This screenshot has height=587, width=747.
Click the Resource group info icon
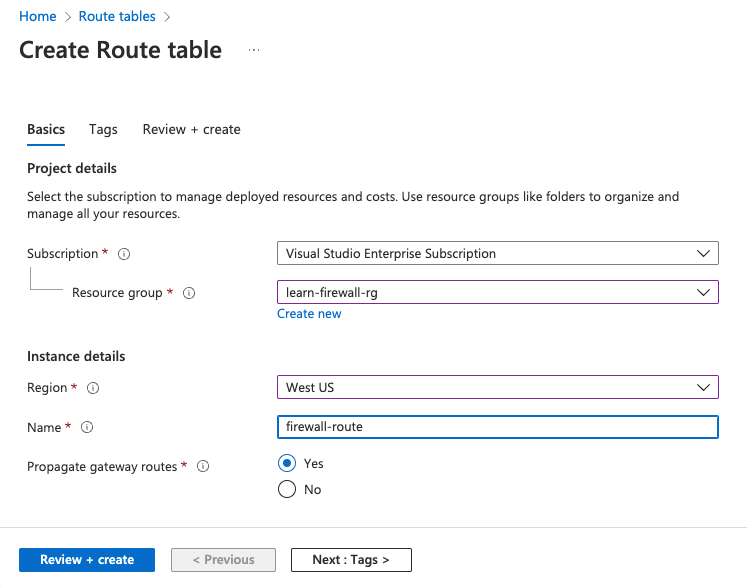click(189, 293)
